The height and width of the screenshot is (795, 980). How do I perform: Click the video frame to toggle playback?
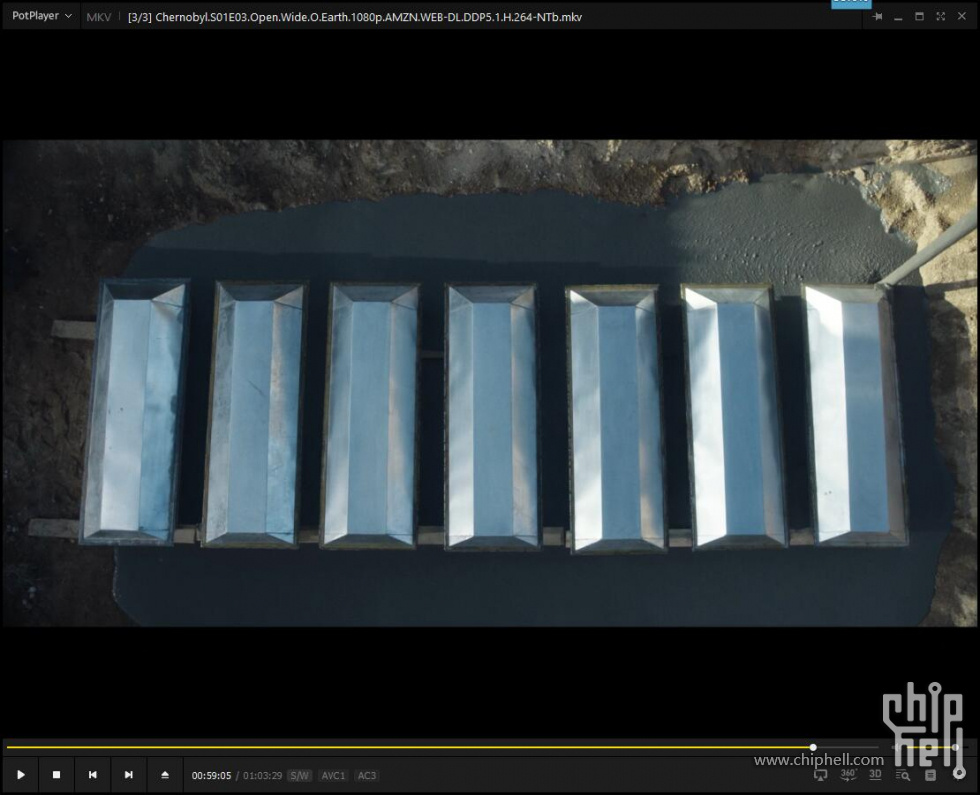pos(489,382)
